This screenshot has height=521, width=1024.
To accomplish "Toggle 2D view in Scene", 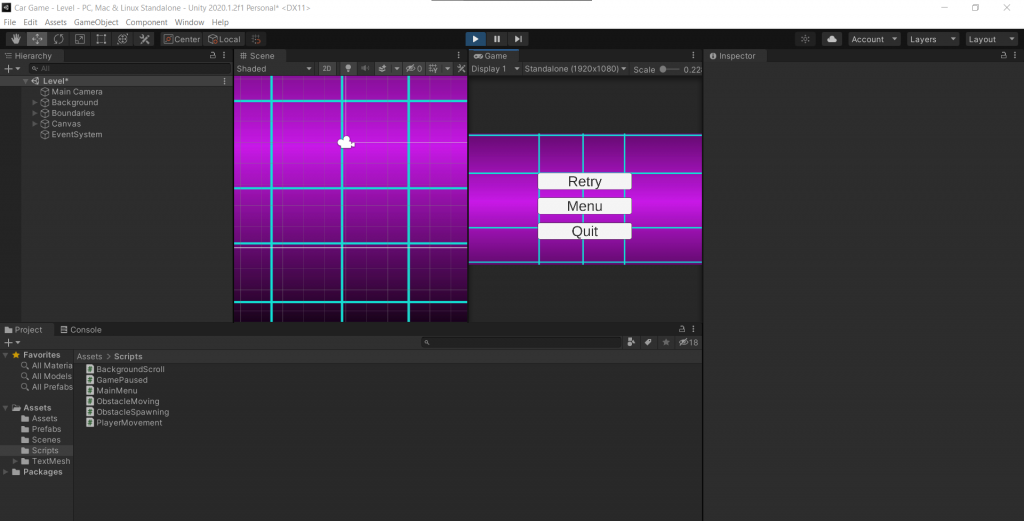I will 327,69.
